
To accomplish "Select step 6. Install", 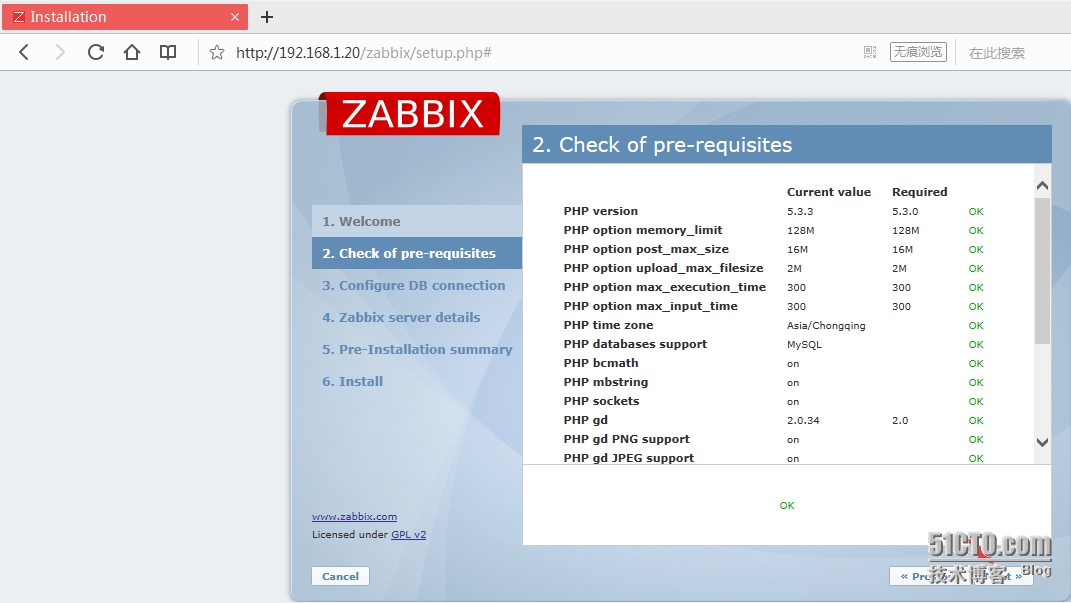I will click(x=352, y=382).
